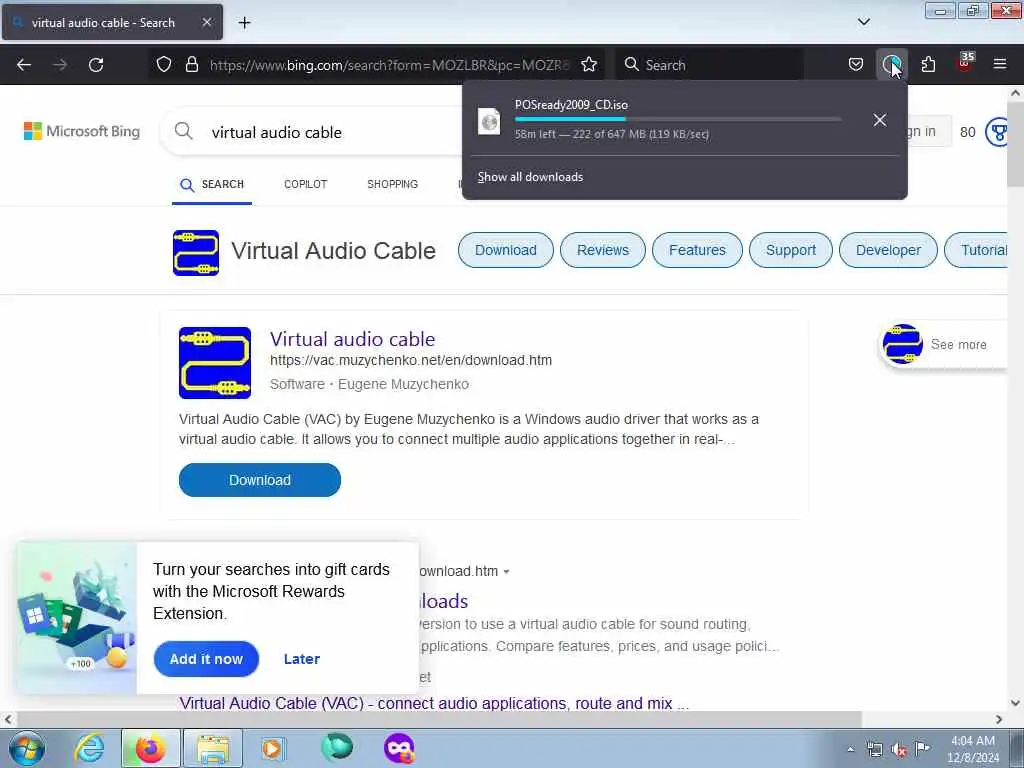Viewport: 1024px width, 768px height.
Task: Click the green globe browser taskbar icon
Action: (x=337, y=748)
